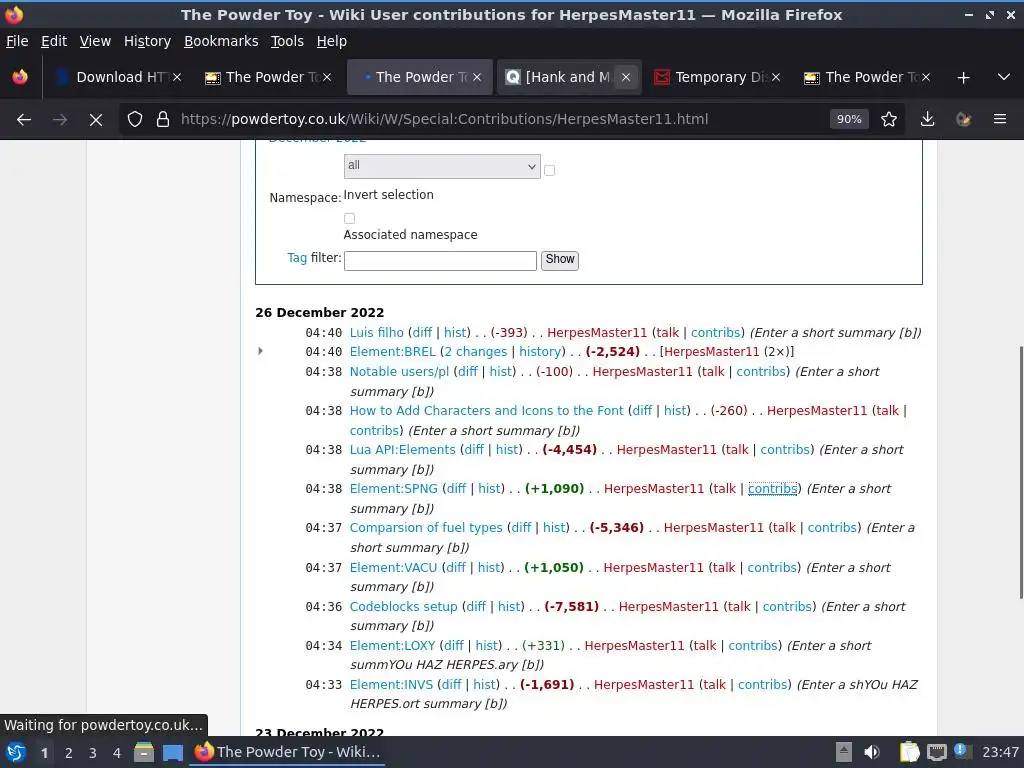The height and width of the screenshot is (768, 1024).
Task: Open the Luis filho page link
Action: (377, 332)
